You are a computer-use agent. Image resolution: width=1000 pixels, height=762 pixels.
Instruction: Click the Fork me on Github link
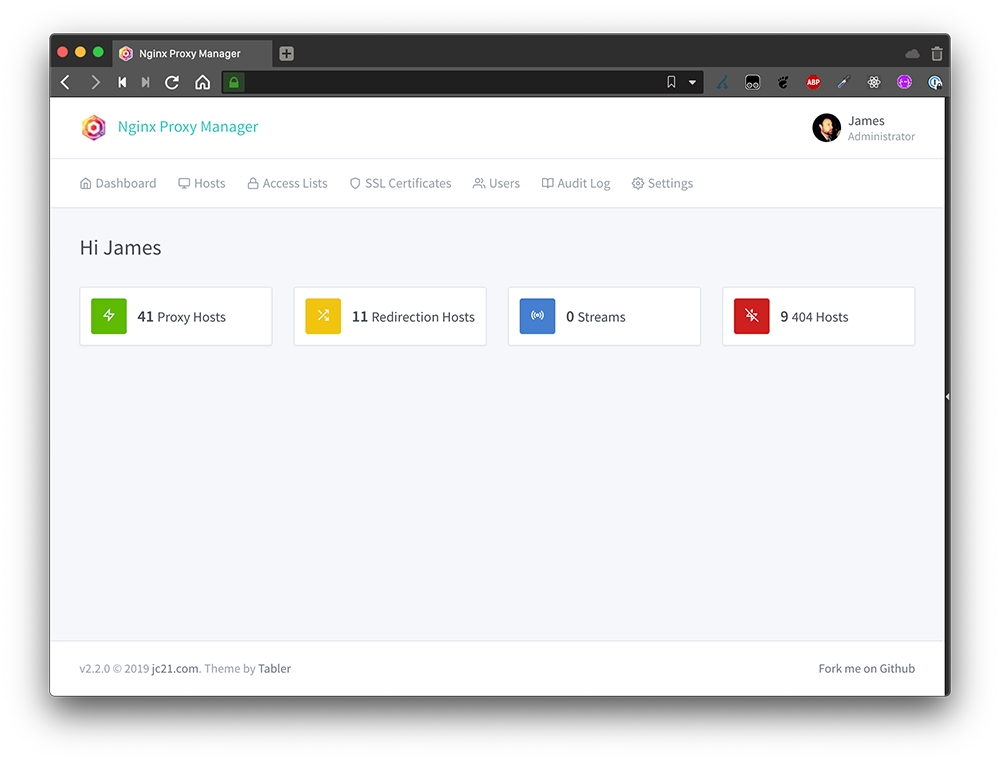tap(866, 668)
